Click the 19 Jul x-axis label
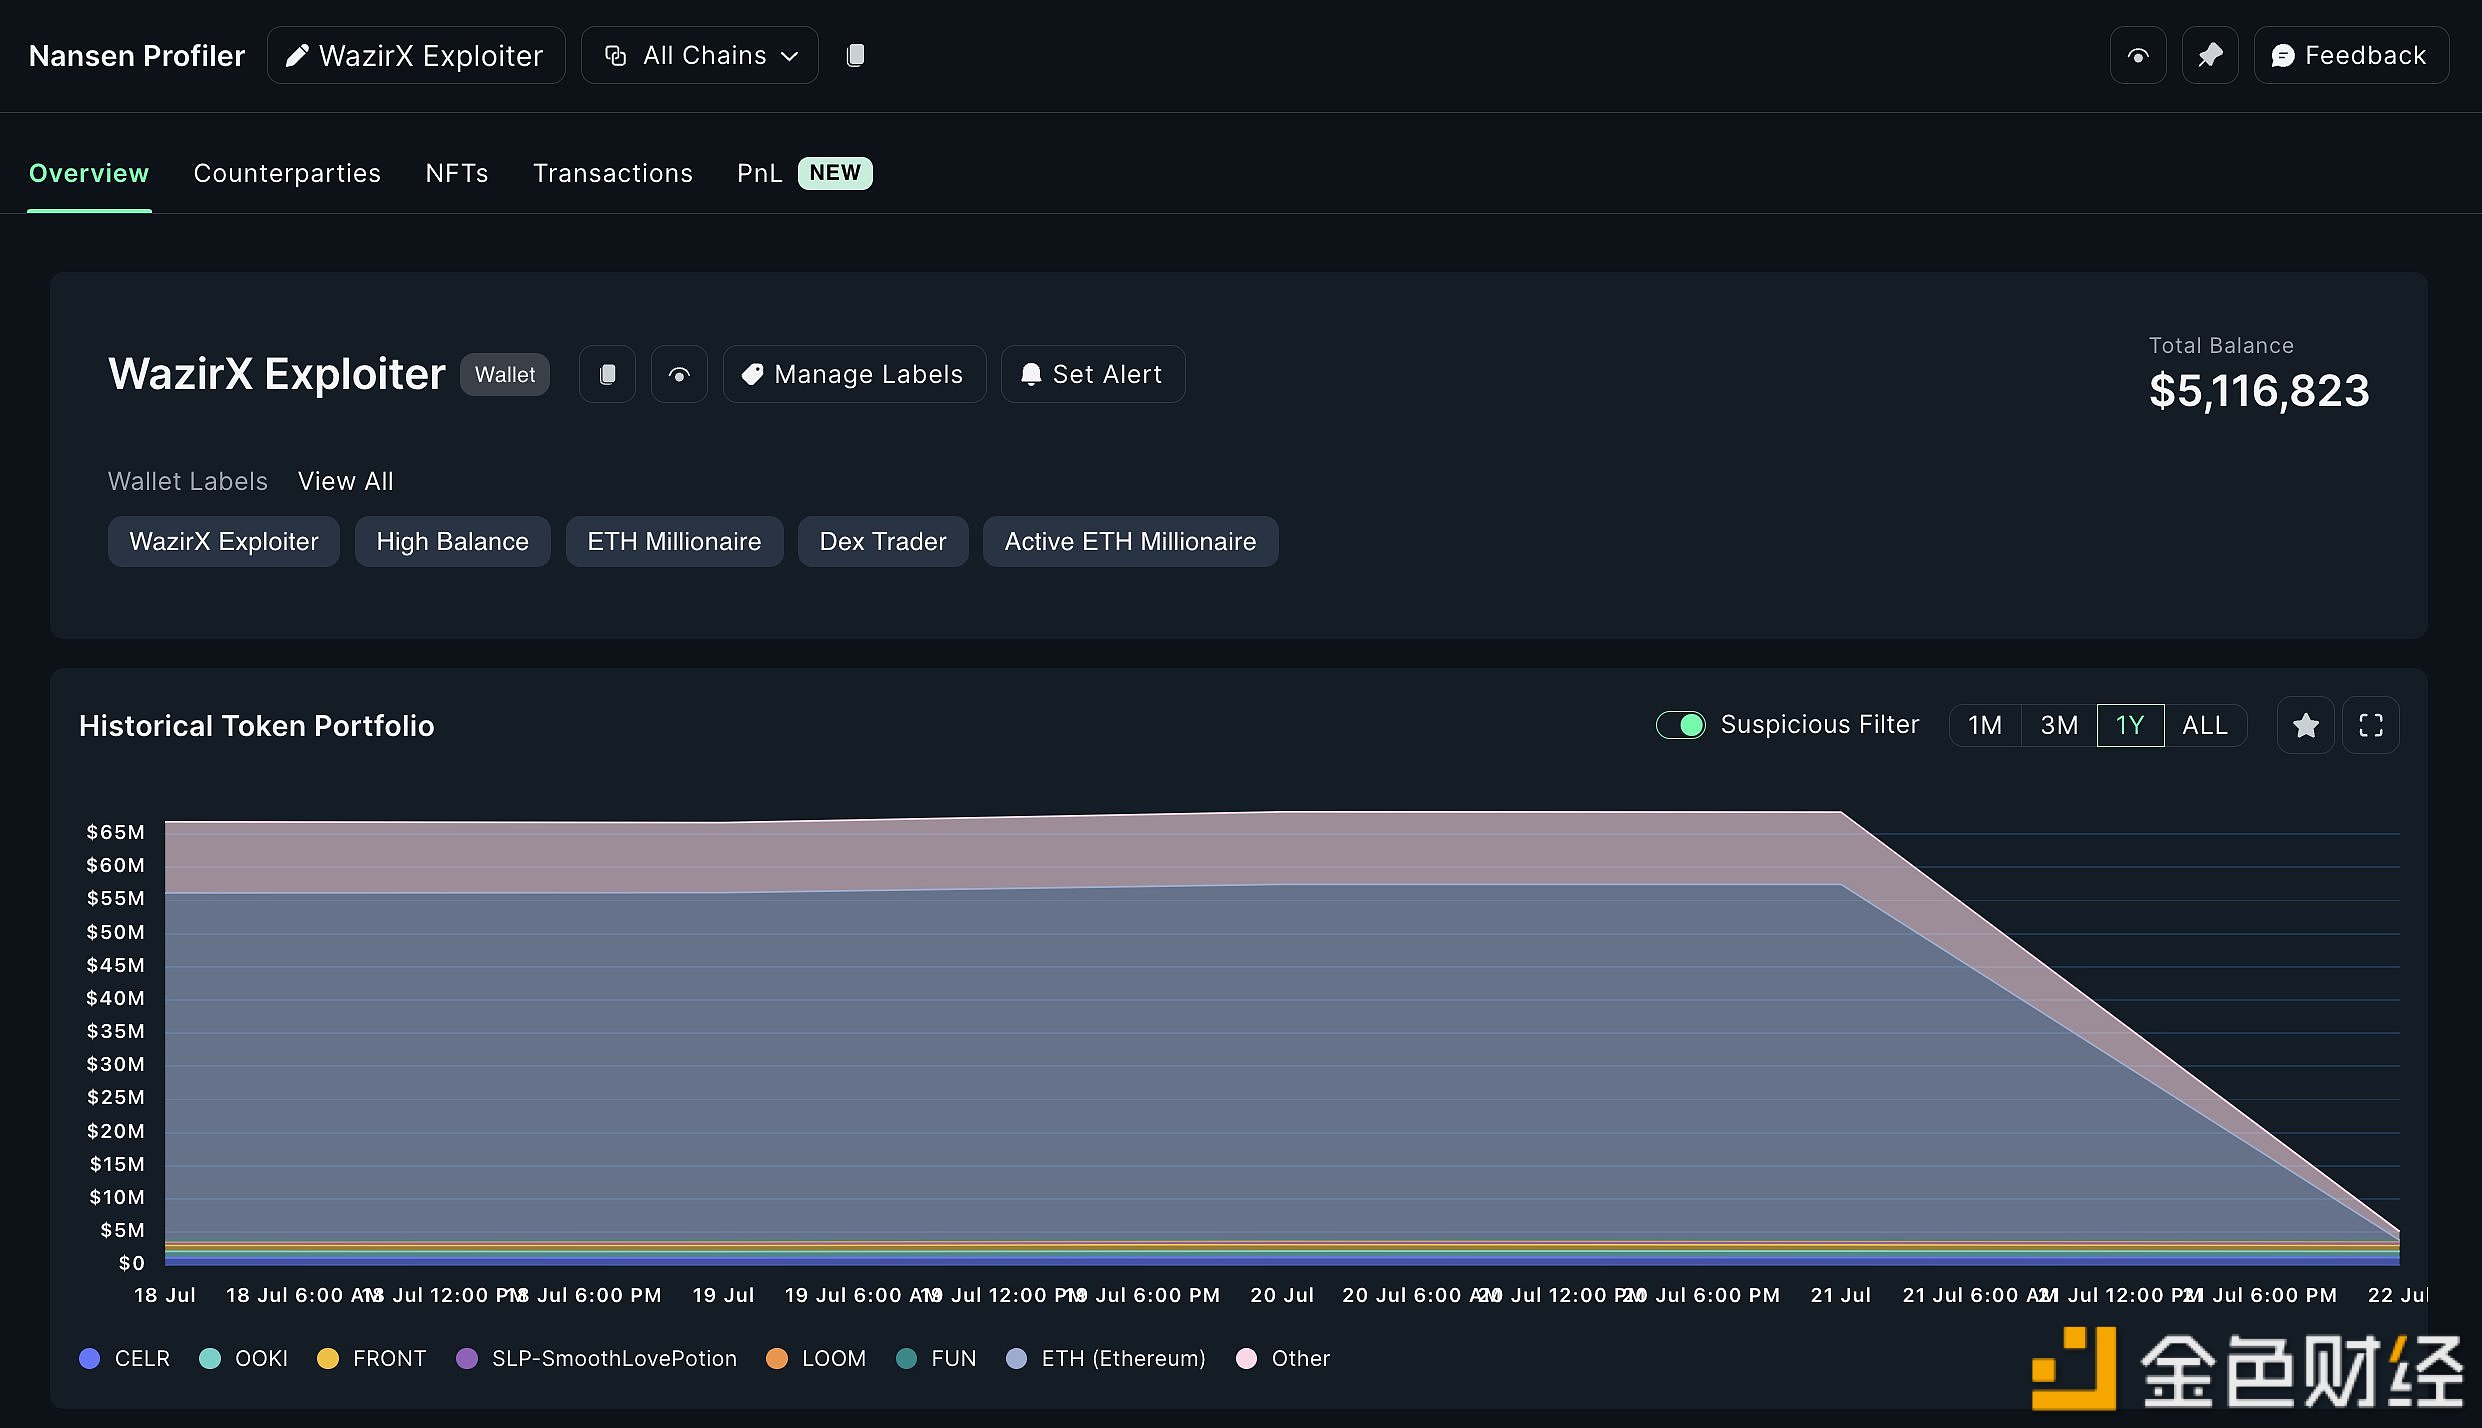 pyautogui.click(x=723, y=1295)
